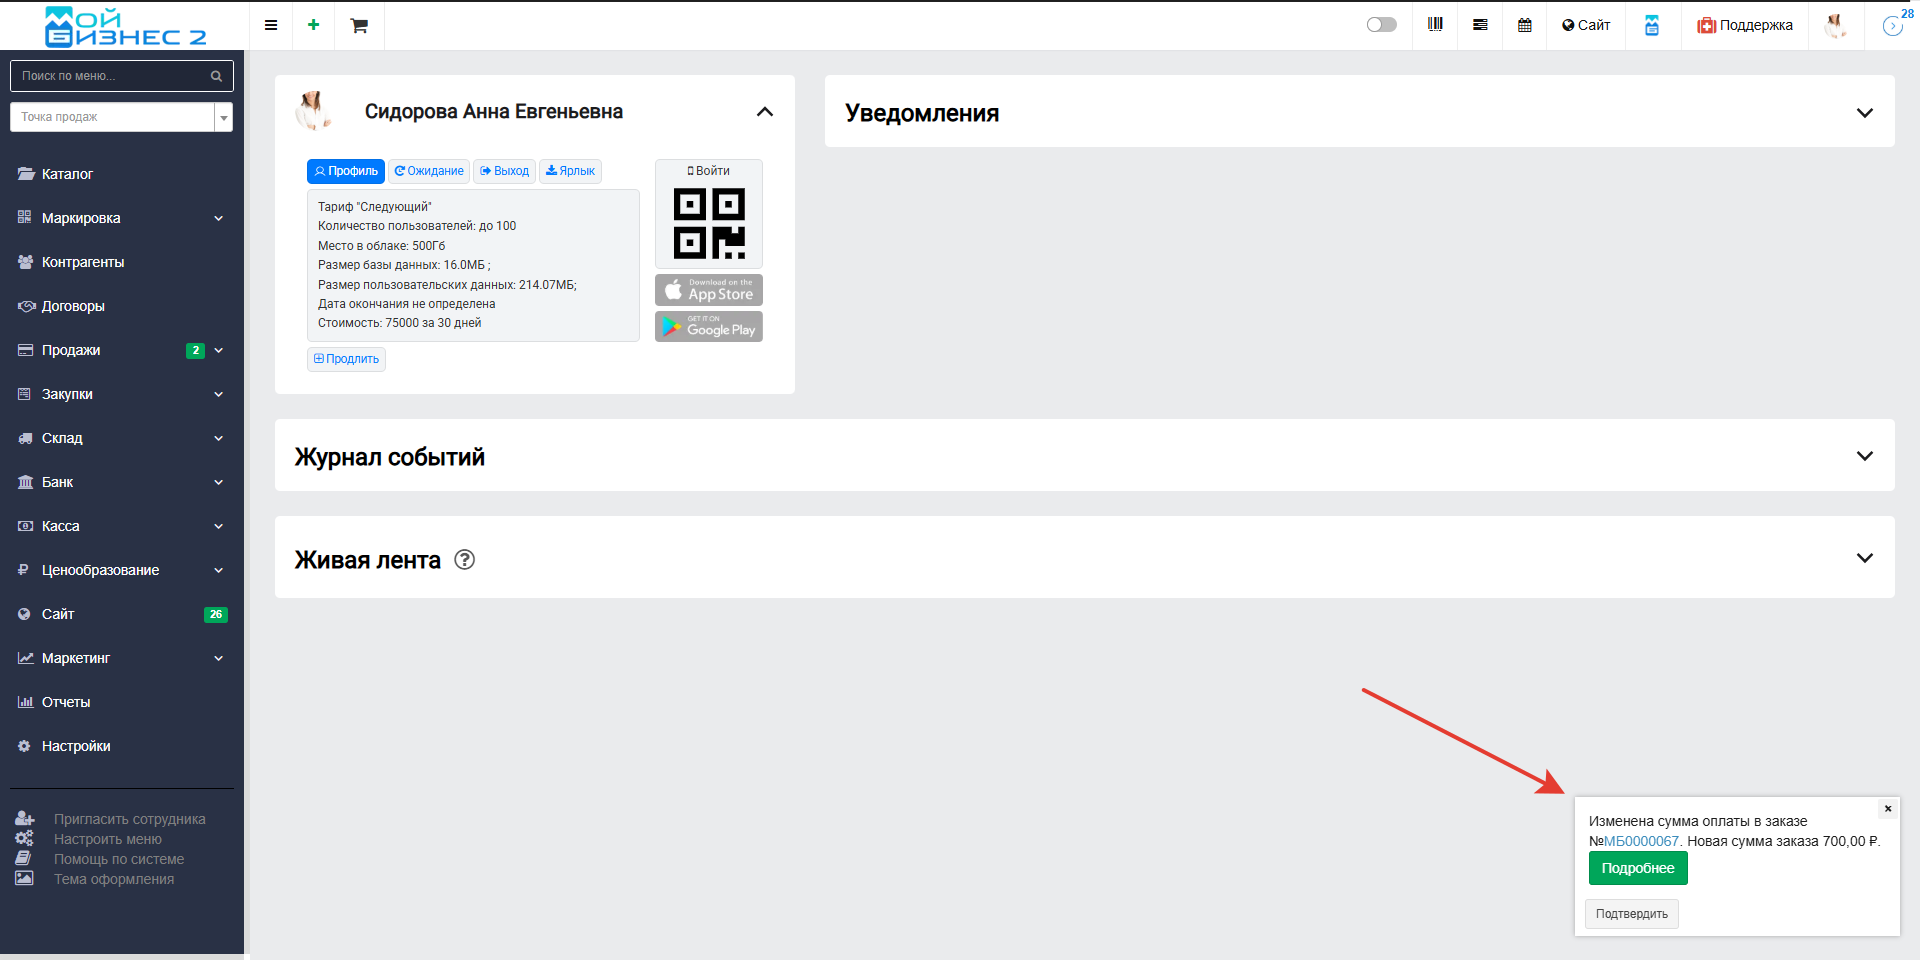
Task: Close the payment notification popup
Action: (x=1887, y=808)
